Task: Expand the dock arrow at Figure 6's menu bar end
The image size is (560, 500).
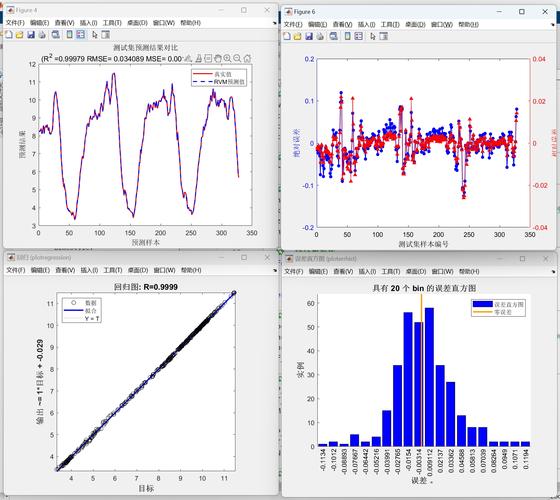Action: coord(553,25)
